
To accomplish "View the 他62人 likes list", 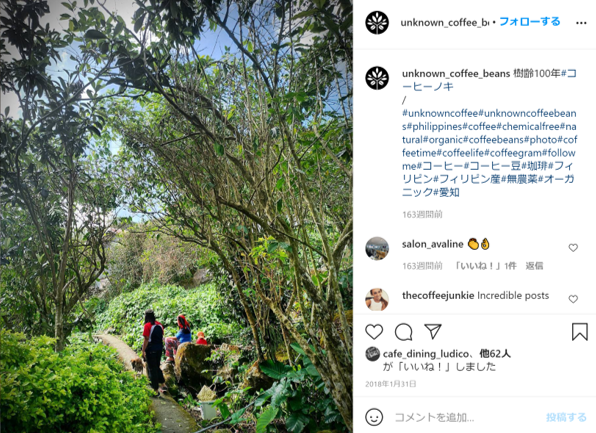I will pos(495,354).
